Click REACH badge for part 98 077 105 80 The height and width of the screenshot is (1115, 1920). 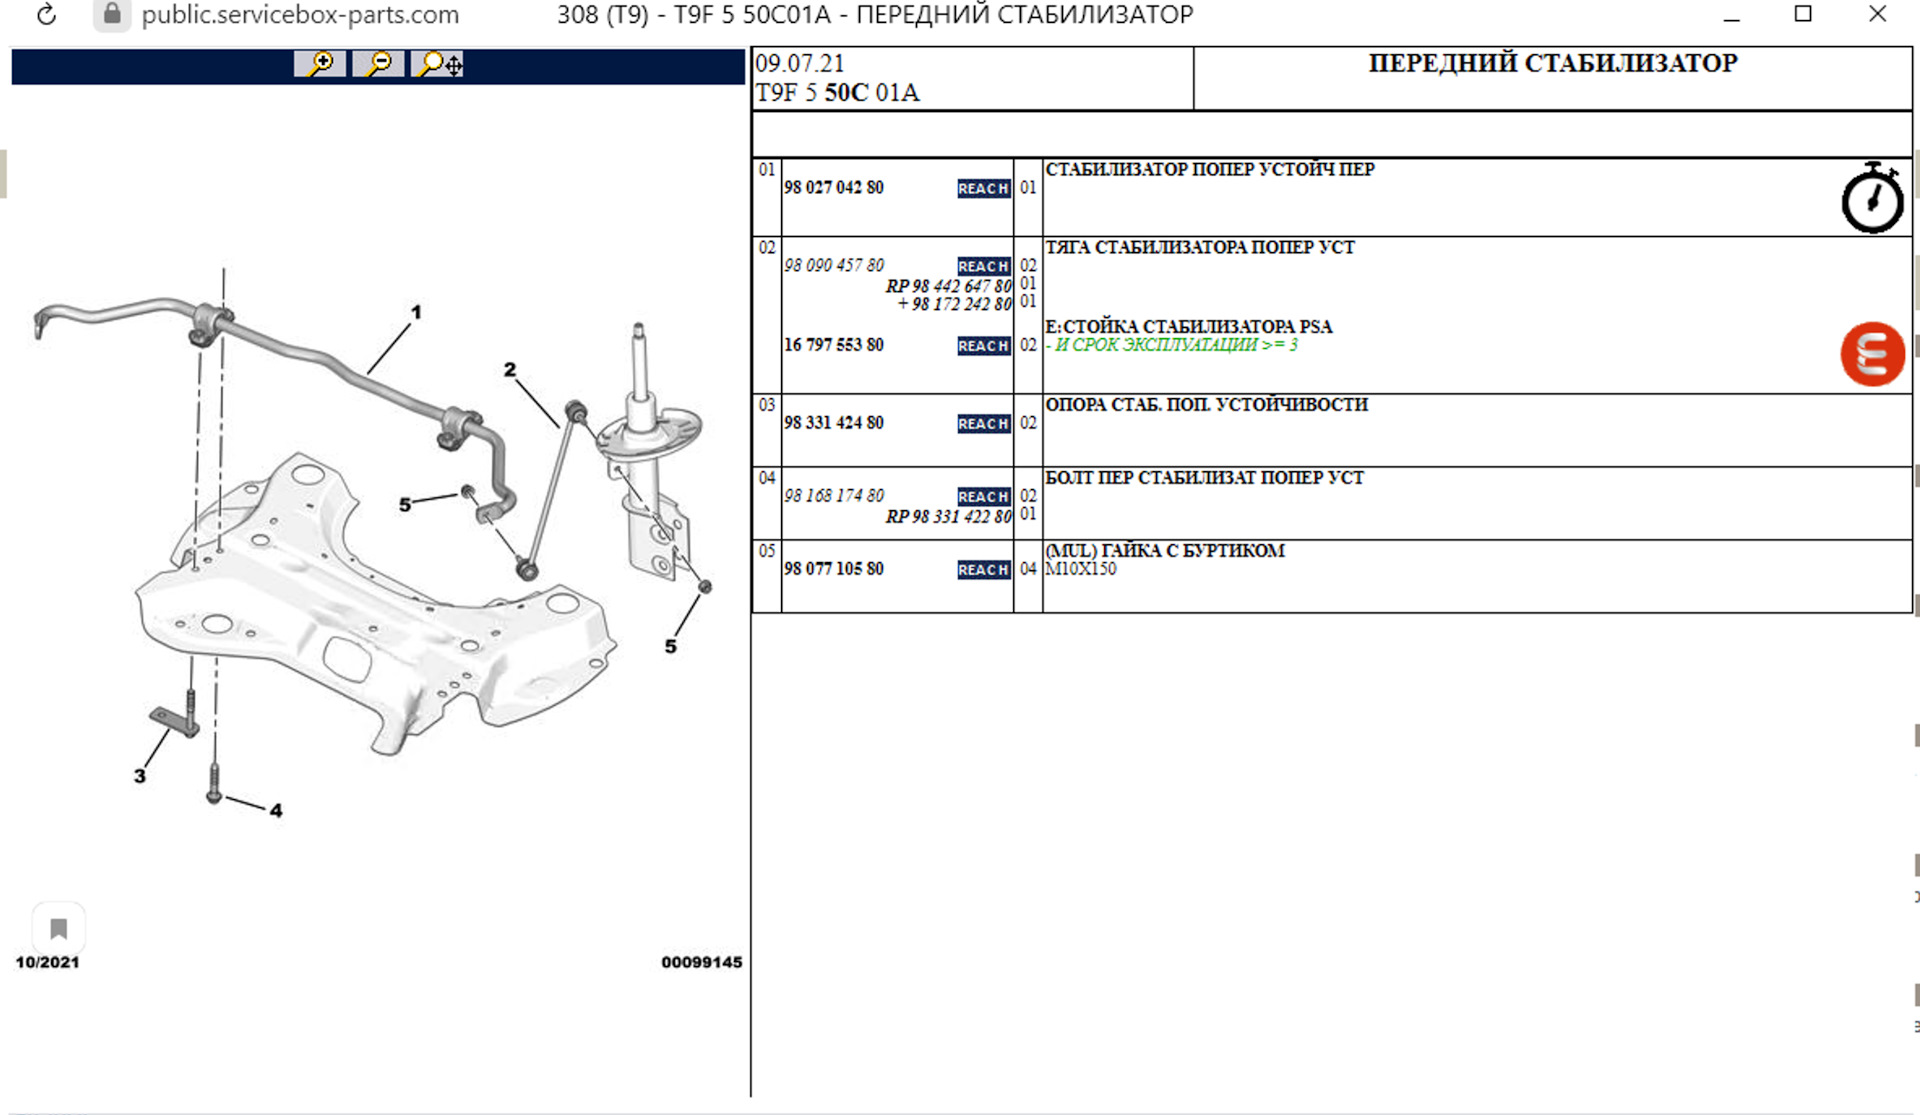[983, 570]
